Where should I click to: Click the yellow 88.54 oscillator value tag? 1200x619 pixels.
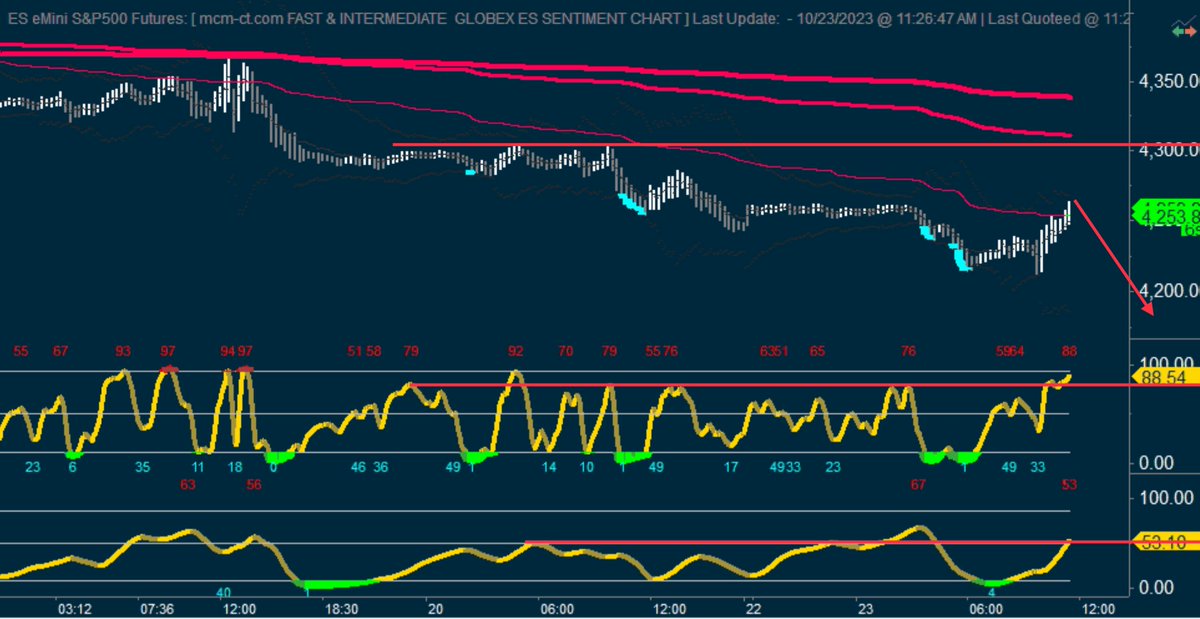tap(1166, 377)
